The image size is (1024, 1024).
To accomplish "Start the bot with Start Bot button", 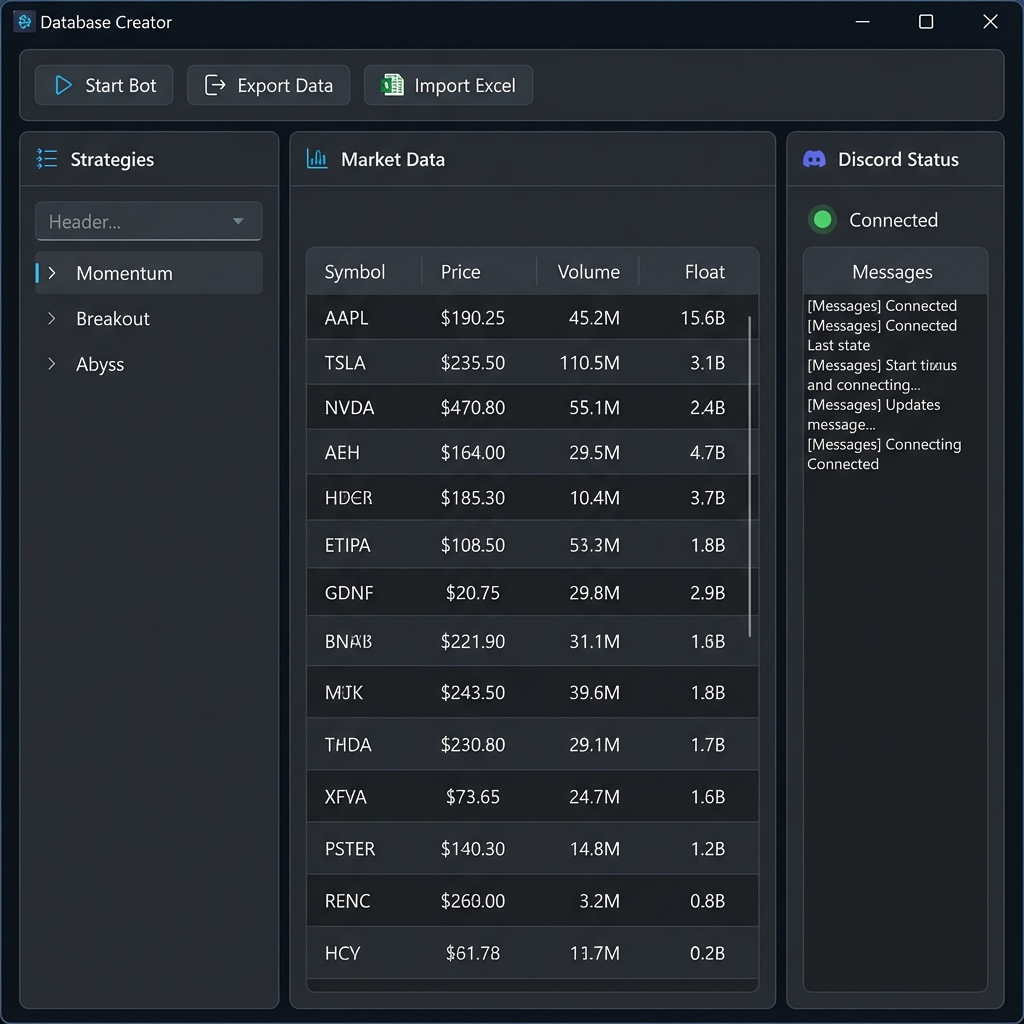I will pos(104,86).
